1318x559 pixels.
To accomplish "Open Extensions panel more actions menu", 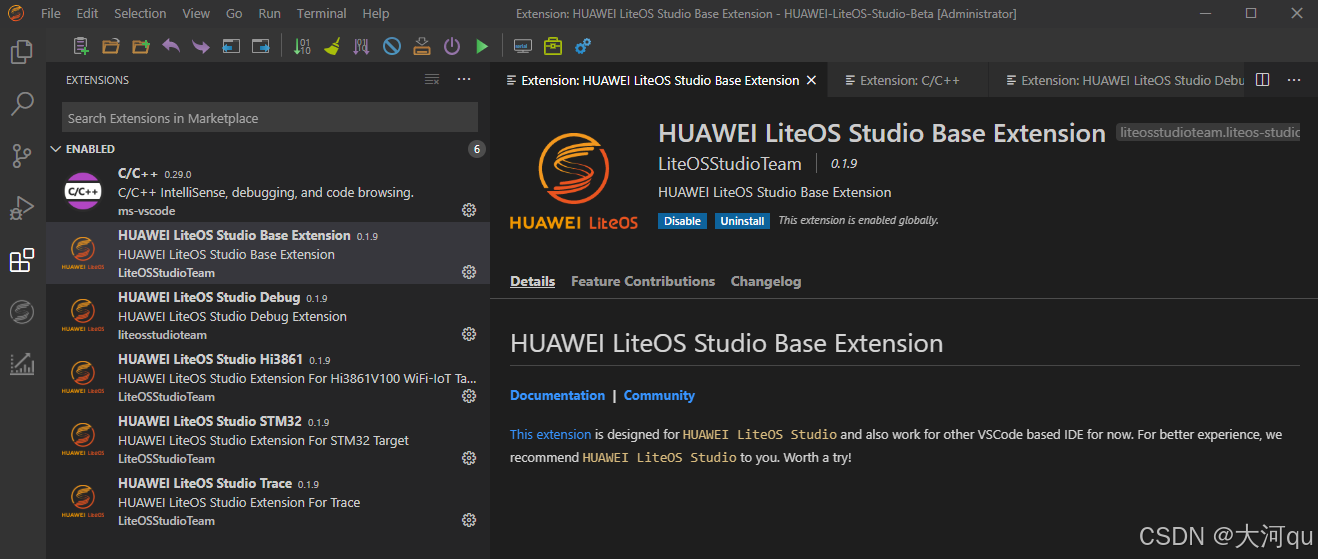I will tap(464, 80).
